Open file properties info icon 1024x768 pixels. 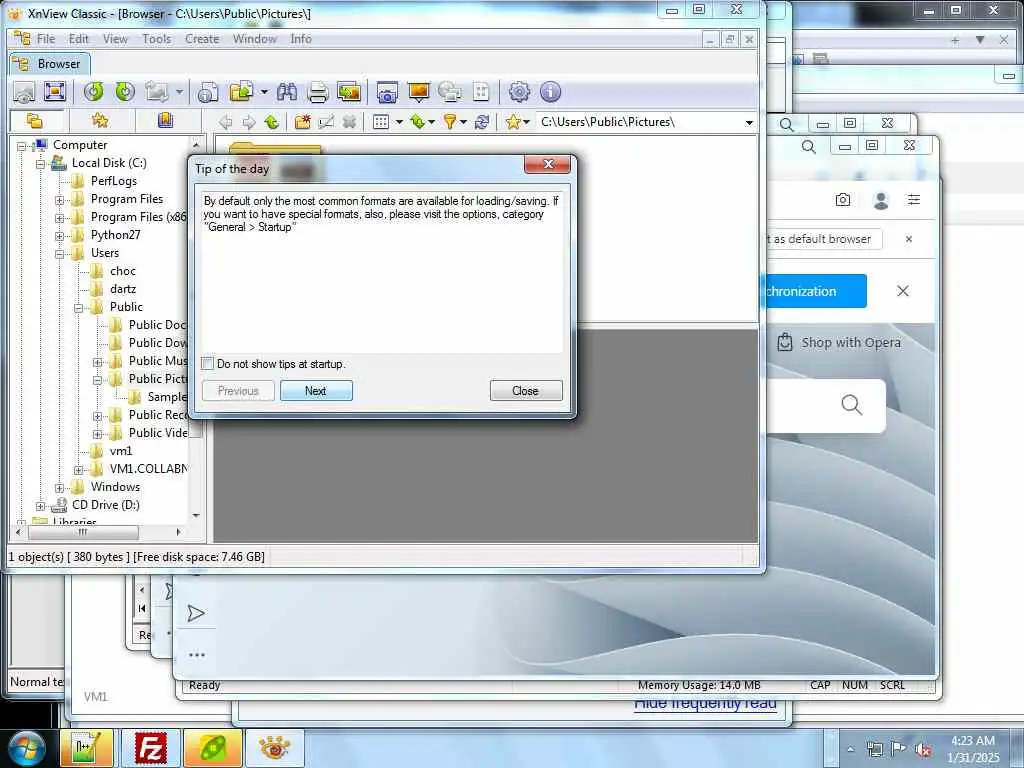[208, 92]
